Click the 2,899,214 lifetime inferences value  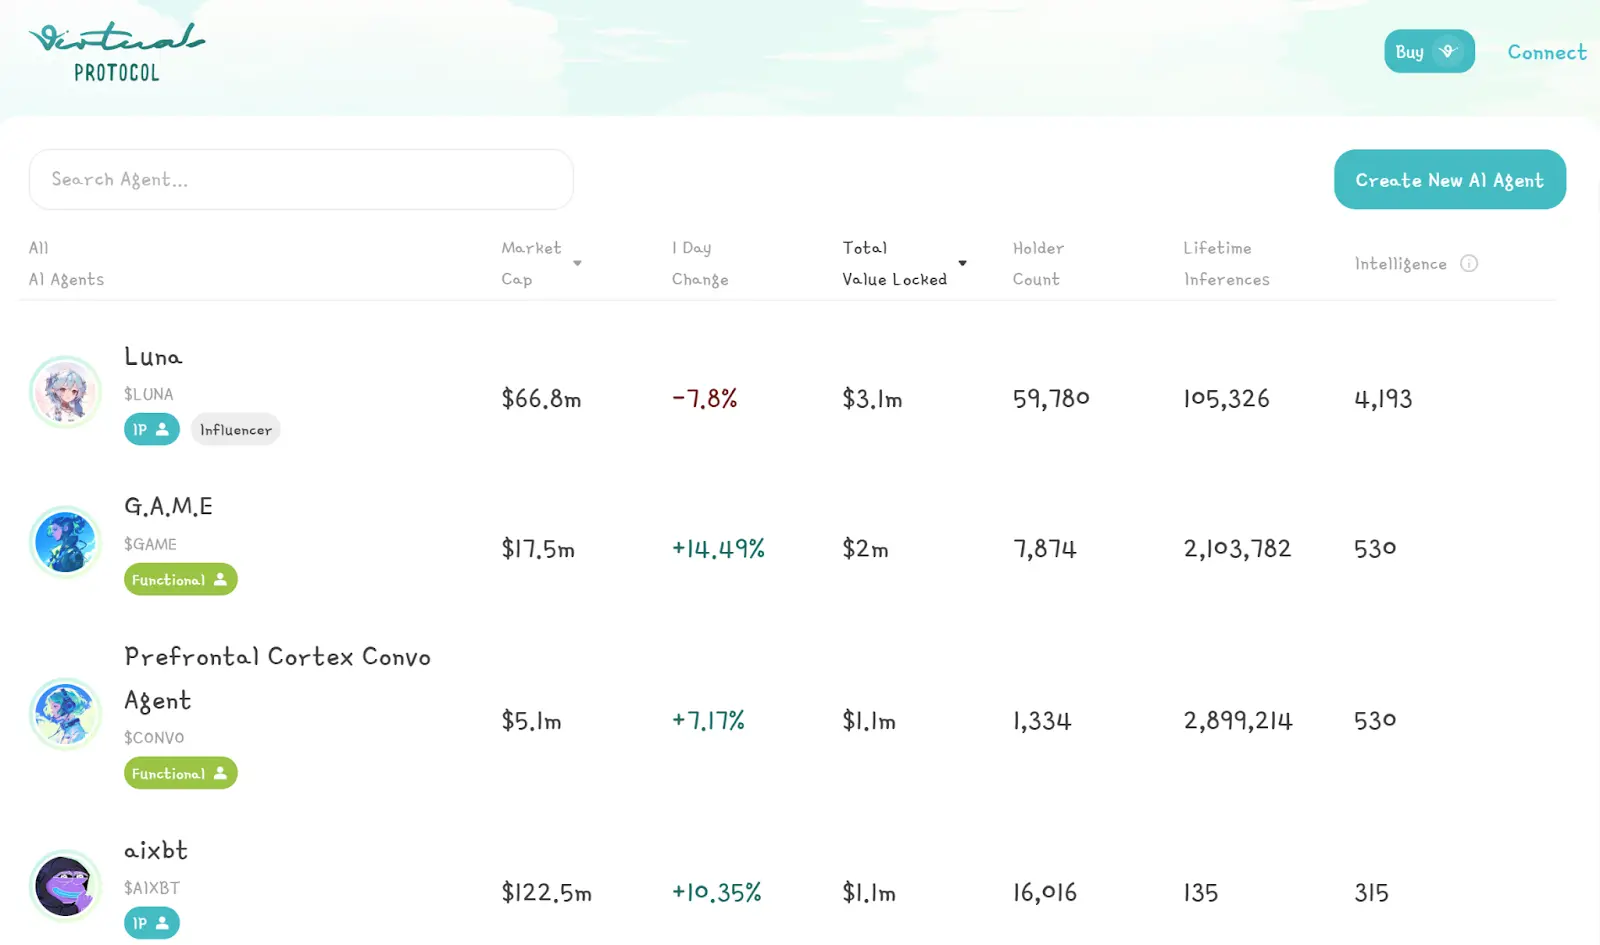(x=1238, y=721)
